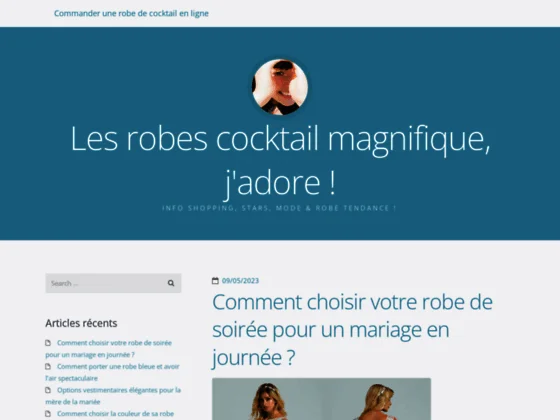Open 'Commander une robe de cocktail en ligne' menu link
The width and height of the screenshot is (560, 420).
[x=131, y=14]
